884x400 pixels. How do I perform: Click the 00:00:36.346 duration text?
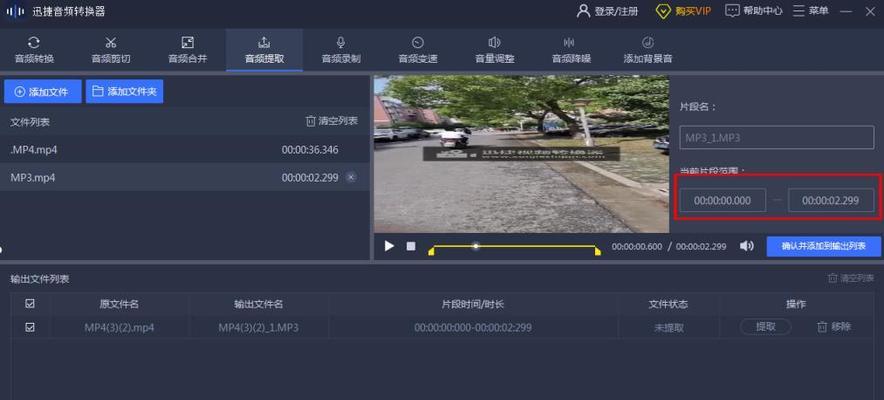click(310, 150)
